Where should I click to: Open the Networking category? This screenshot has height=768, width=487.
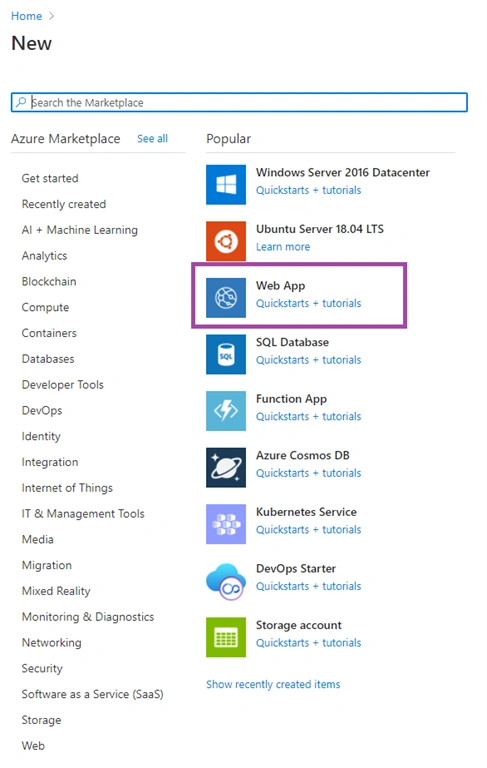click(51, 643)
